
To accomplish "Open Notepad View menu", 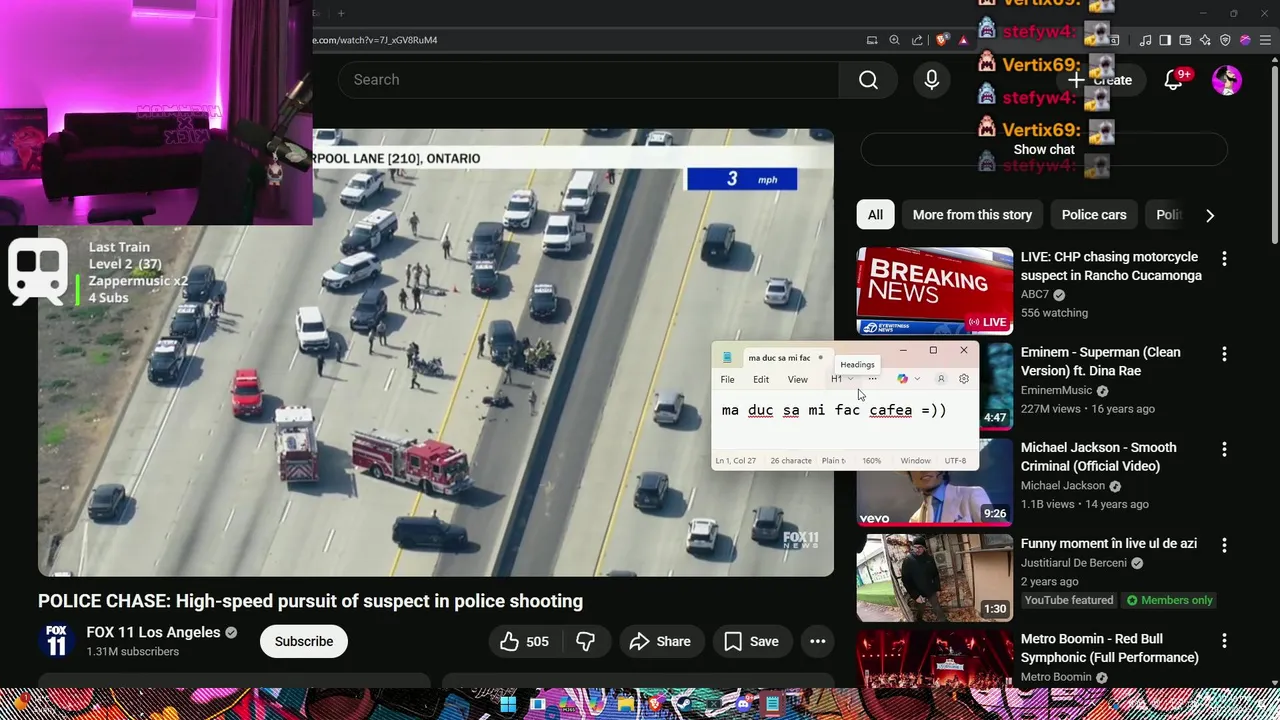I will click(797, 379).
